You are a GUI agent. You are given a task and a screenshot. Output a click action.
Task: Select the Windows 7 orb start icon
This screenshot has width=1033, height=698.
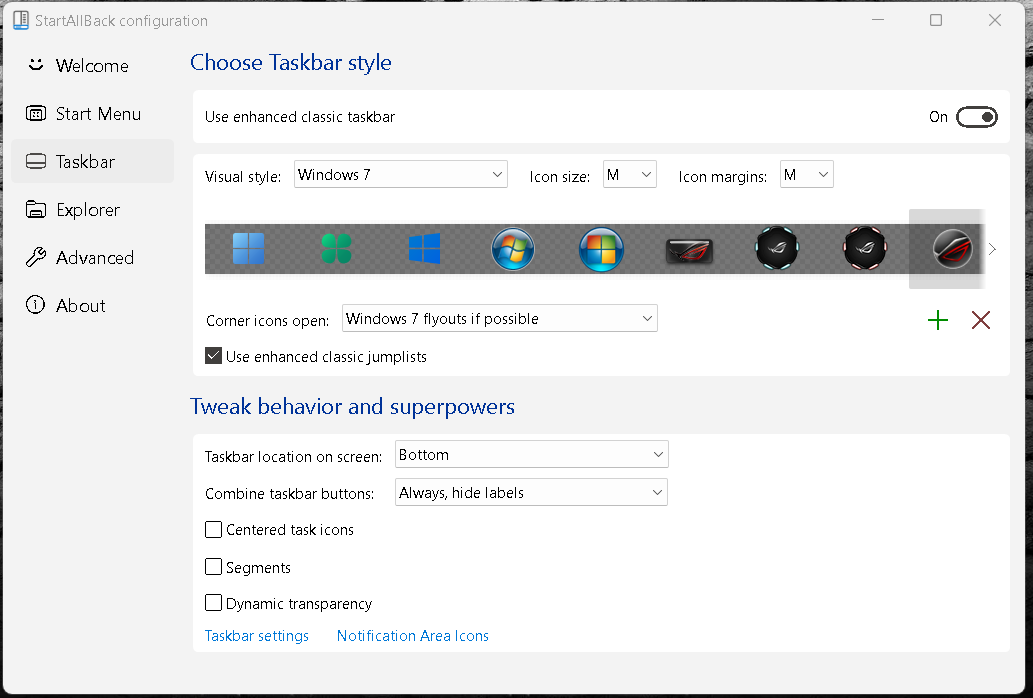[x=513, y=249]
